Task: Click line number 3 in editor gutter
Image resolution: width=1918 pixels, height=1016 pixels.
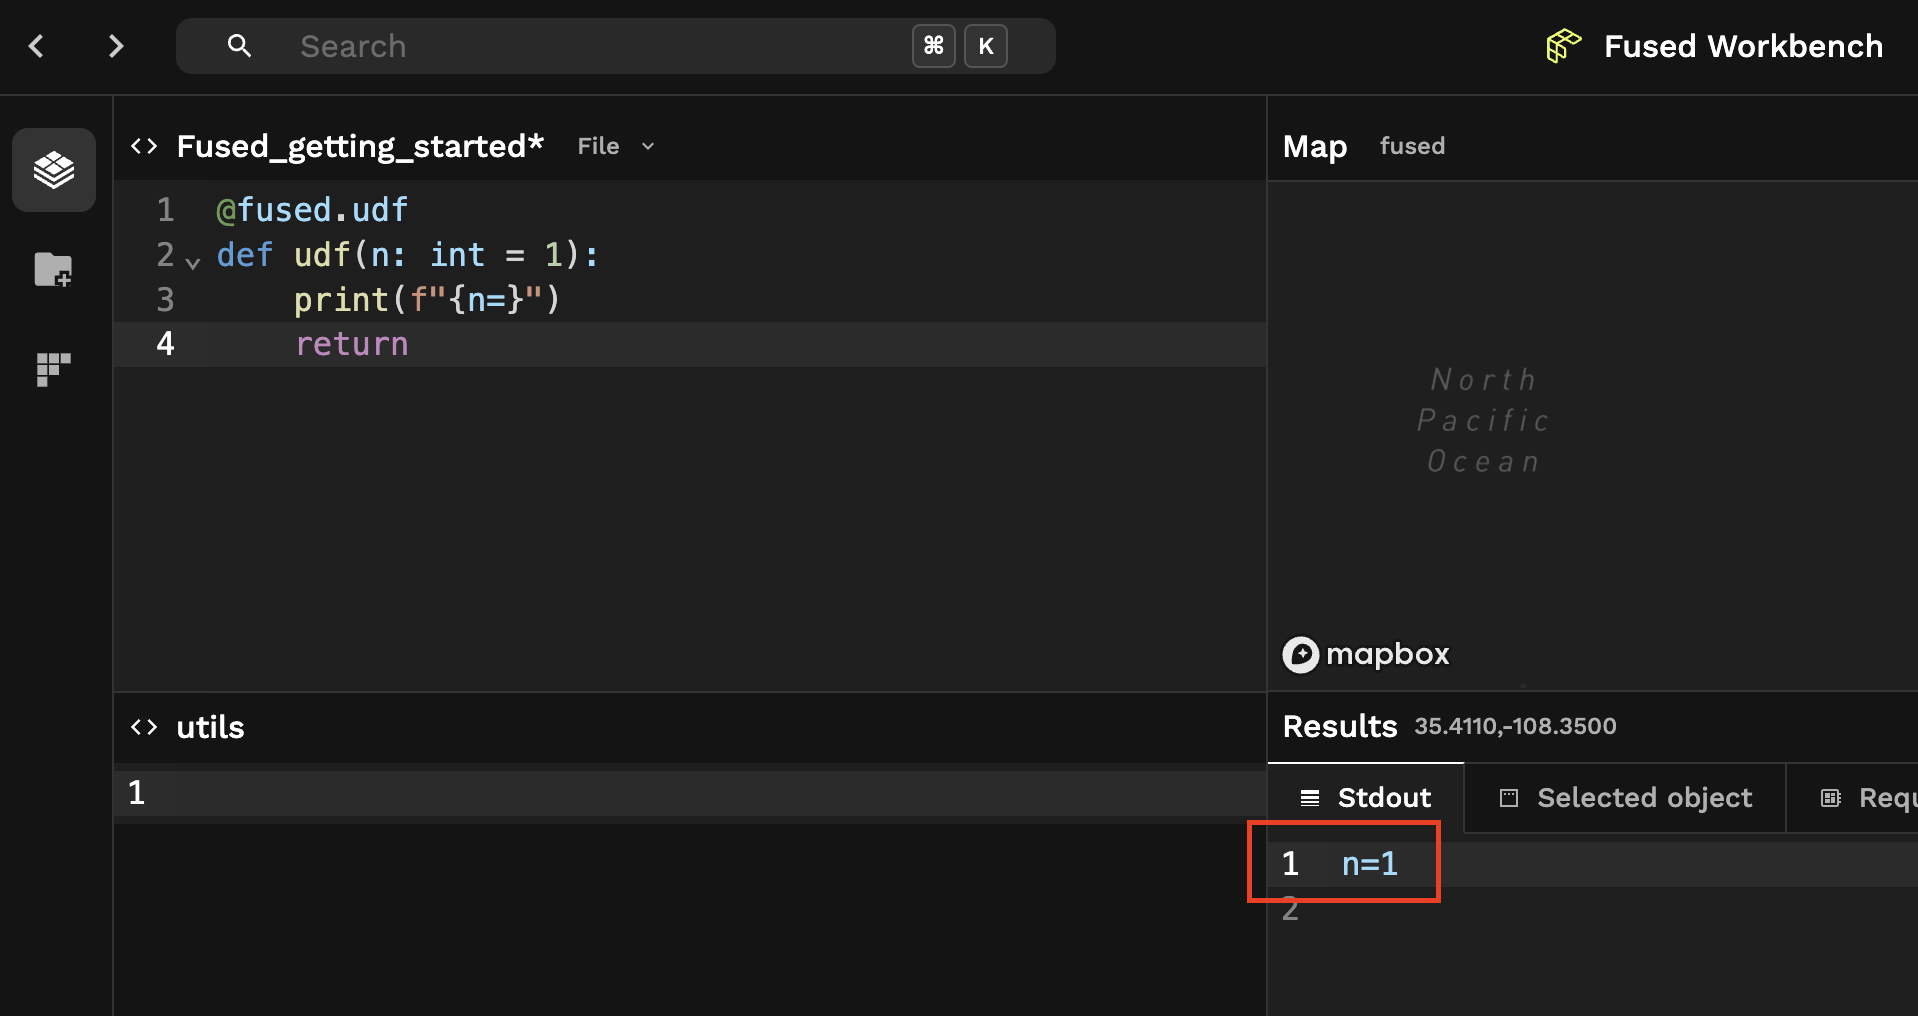Action: (165, 300)
